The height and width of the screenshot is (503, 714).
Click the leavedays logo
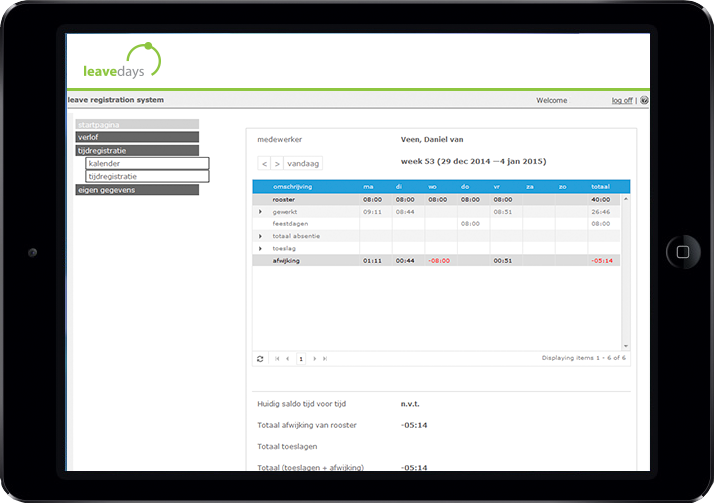(122, 61)
